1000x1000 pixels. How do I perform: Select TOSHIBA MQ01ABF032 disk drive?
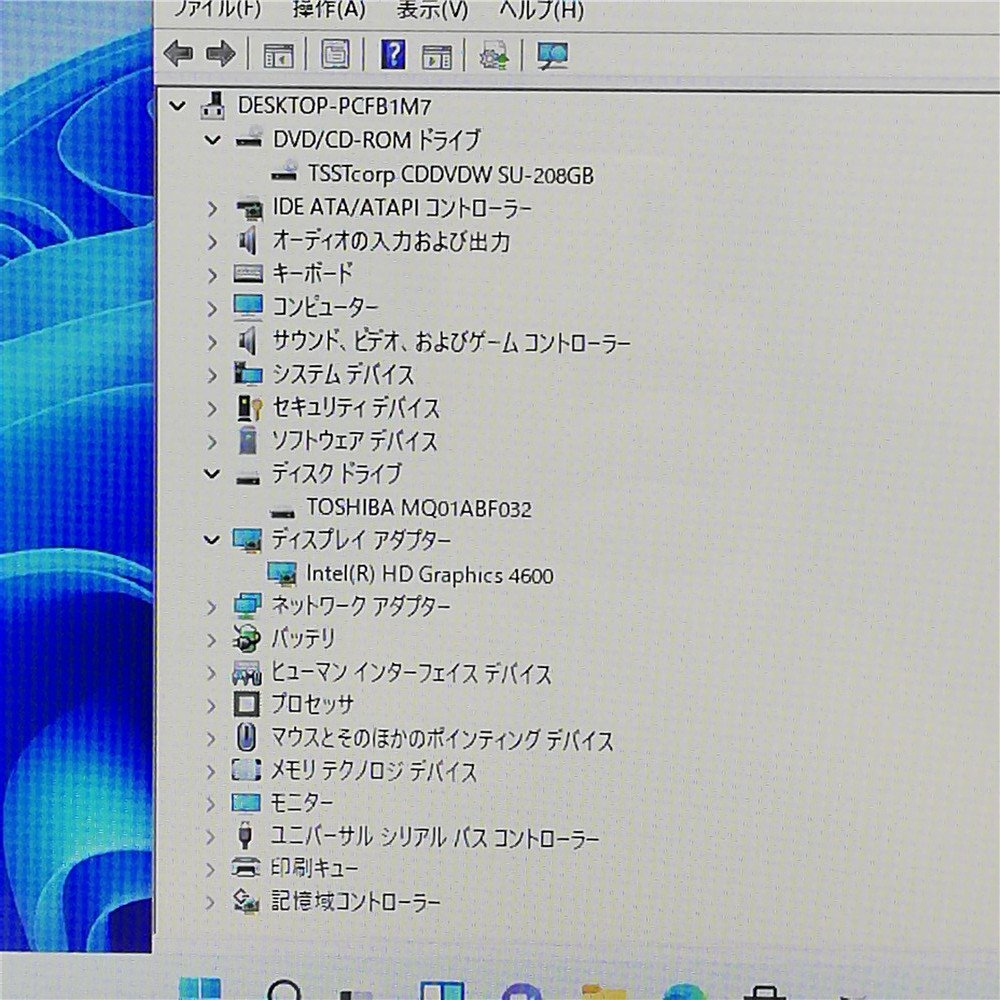[418, 508]
